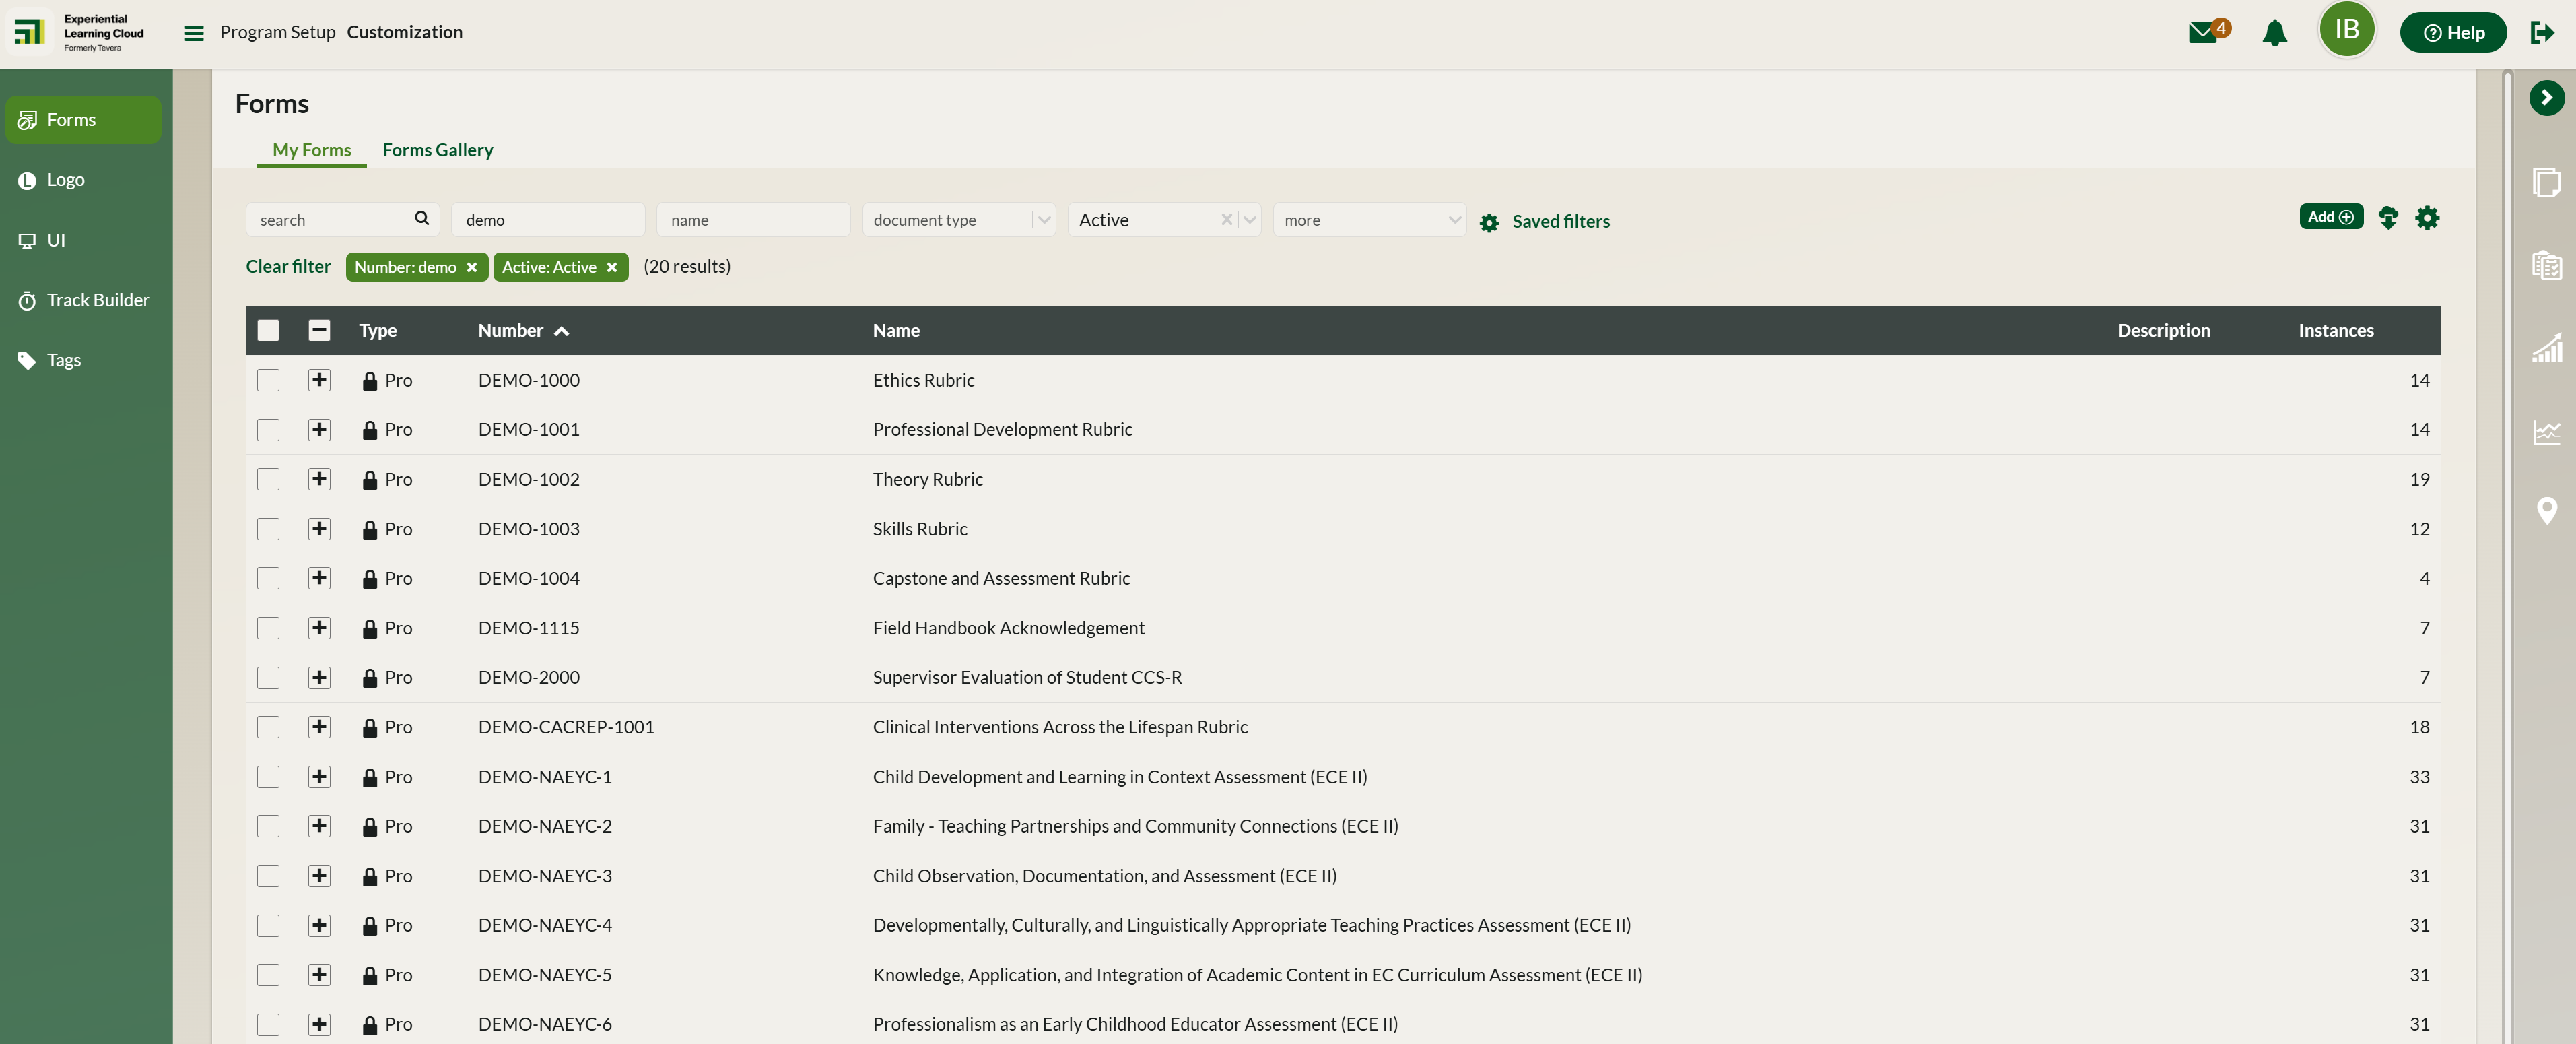Open the hamburger navigation menu
The image size is (2576, 1044).
pos(194,33)
